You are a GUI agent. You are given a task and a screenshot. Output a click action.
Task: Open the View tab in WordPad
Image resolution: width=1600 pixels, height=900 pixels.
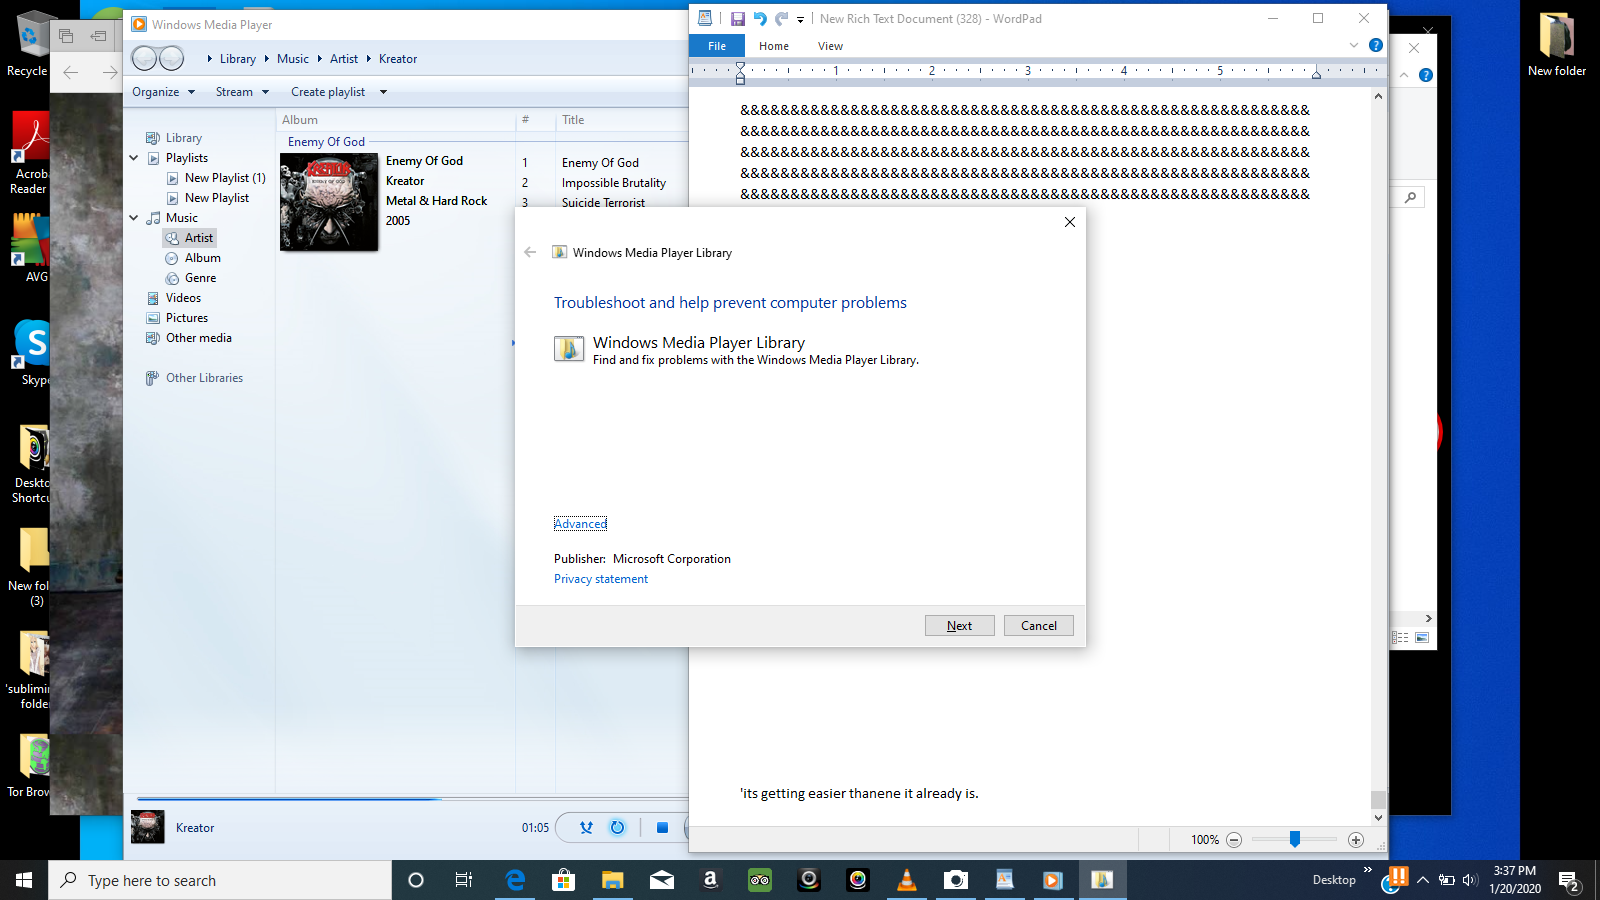(x=830, y=46)
